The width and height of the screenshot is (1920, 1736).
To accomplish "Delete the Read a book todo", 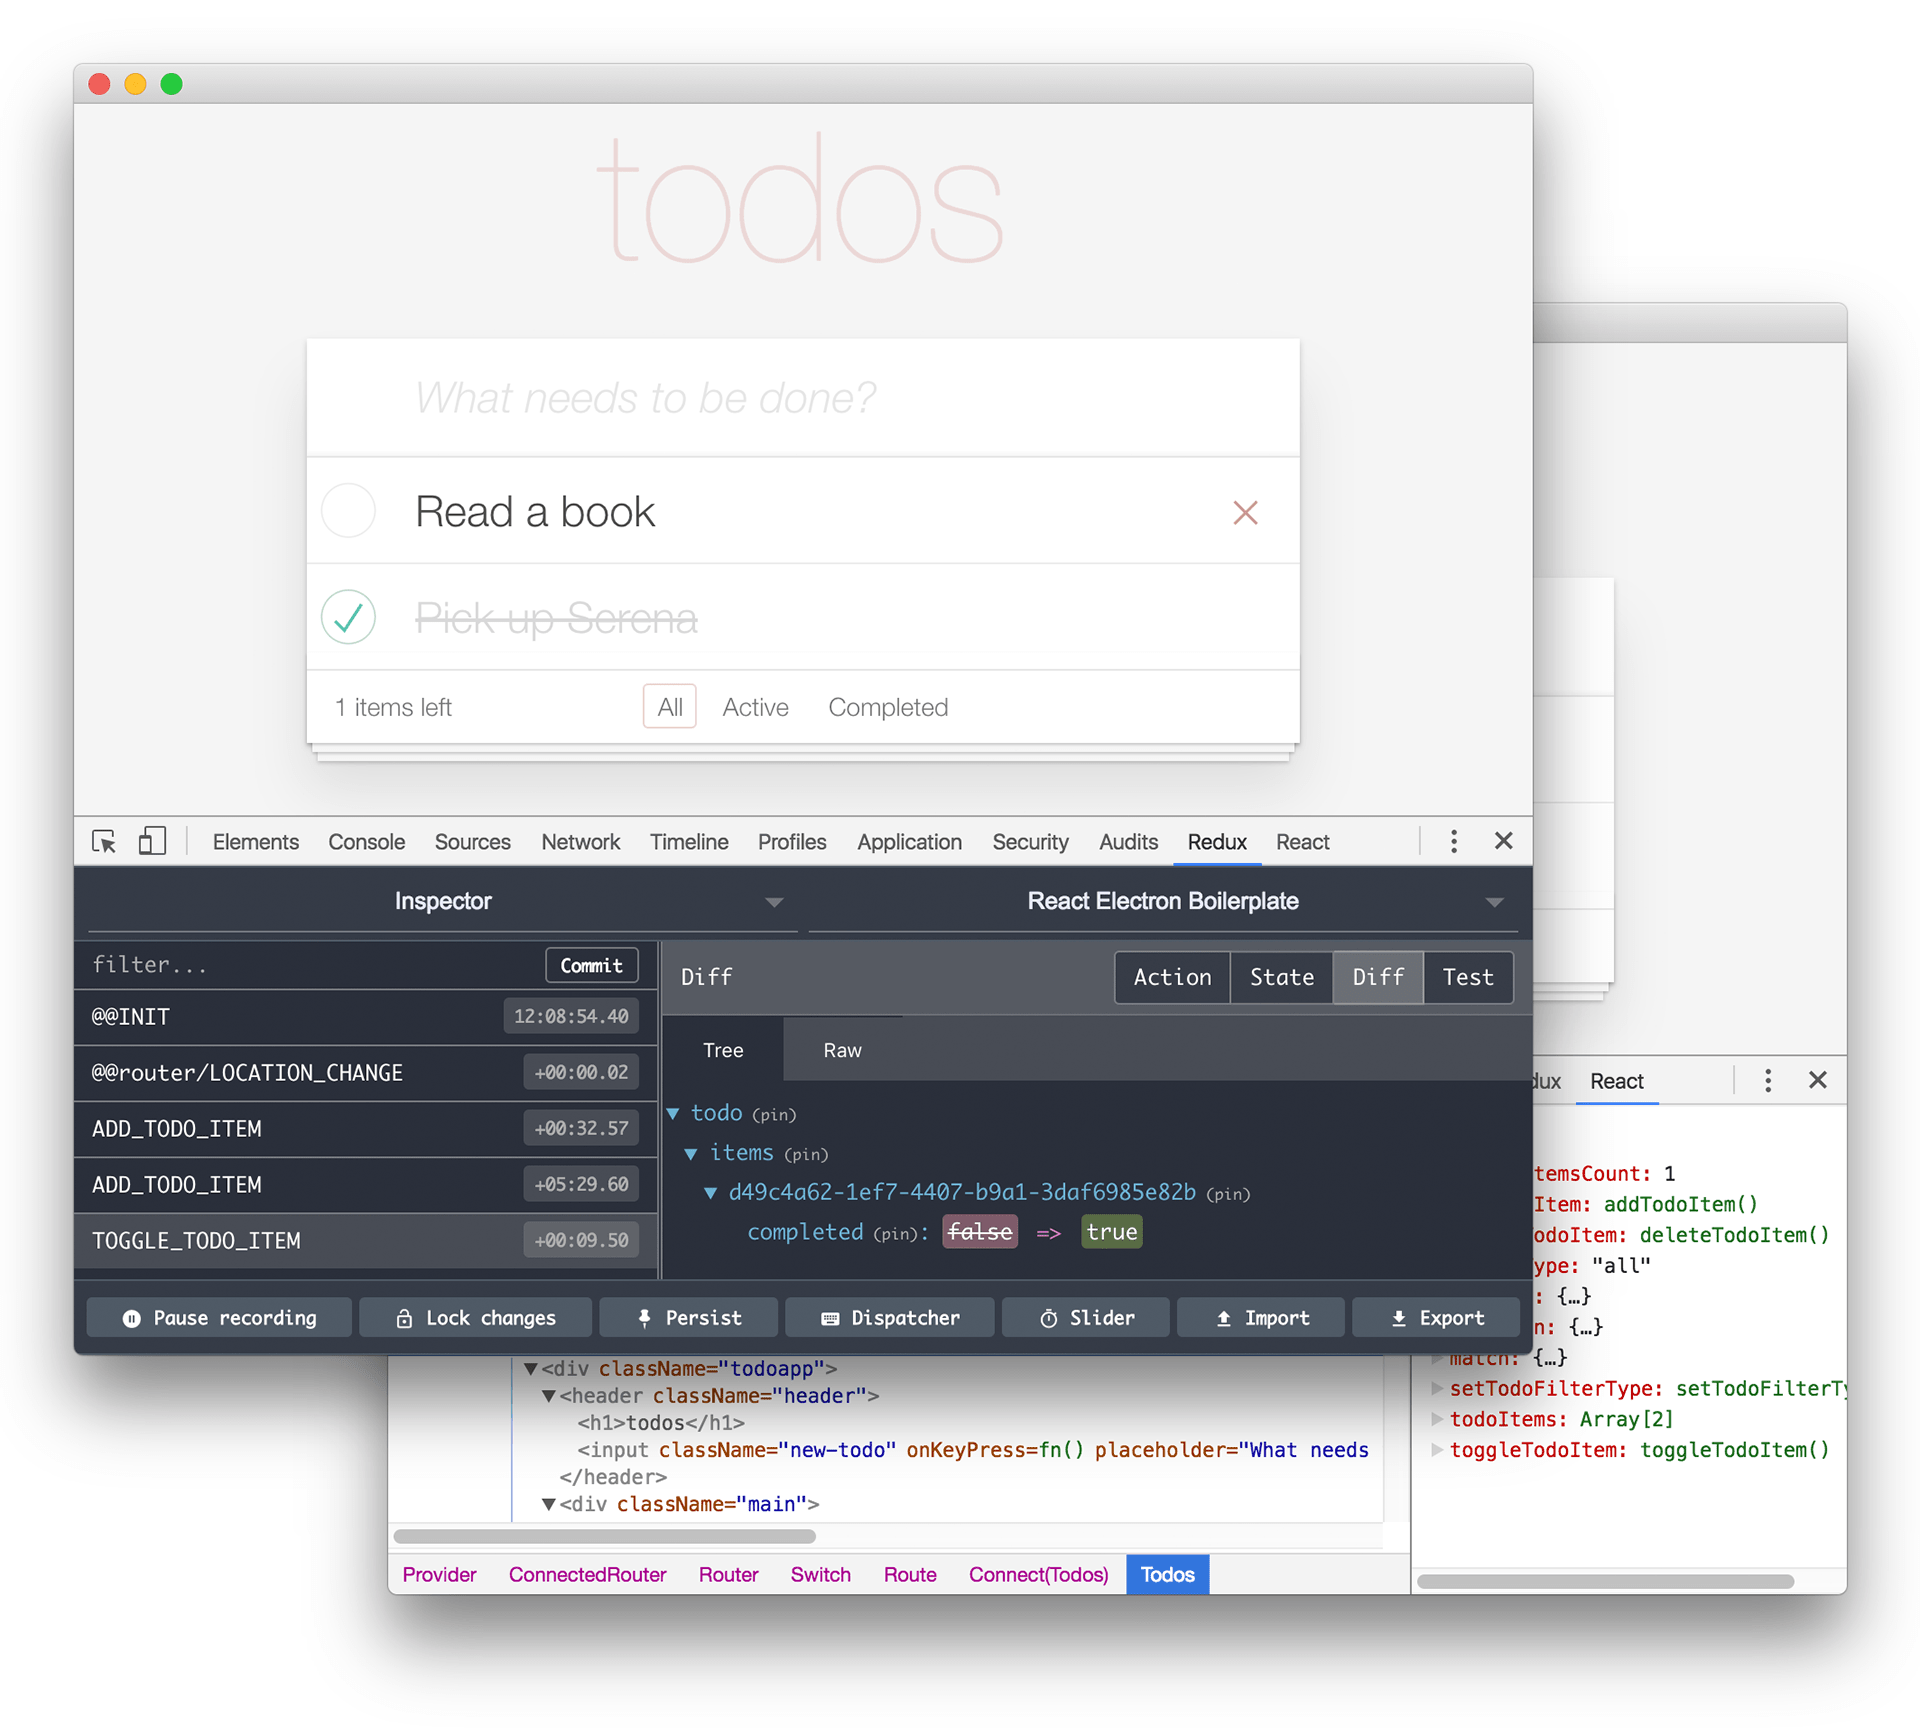I will pyautogui.click(x=1245, y=513).
